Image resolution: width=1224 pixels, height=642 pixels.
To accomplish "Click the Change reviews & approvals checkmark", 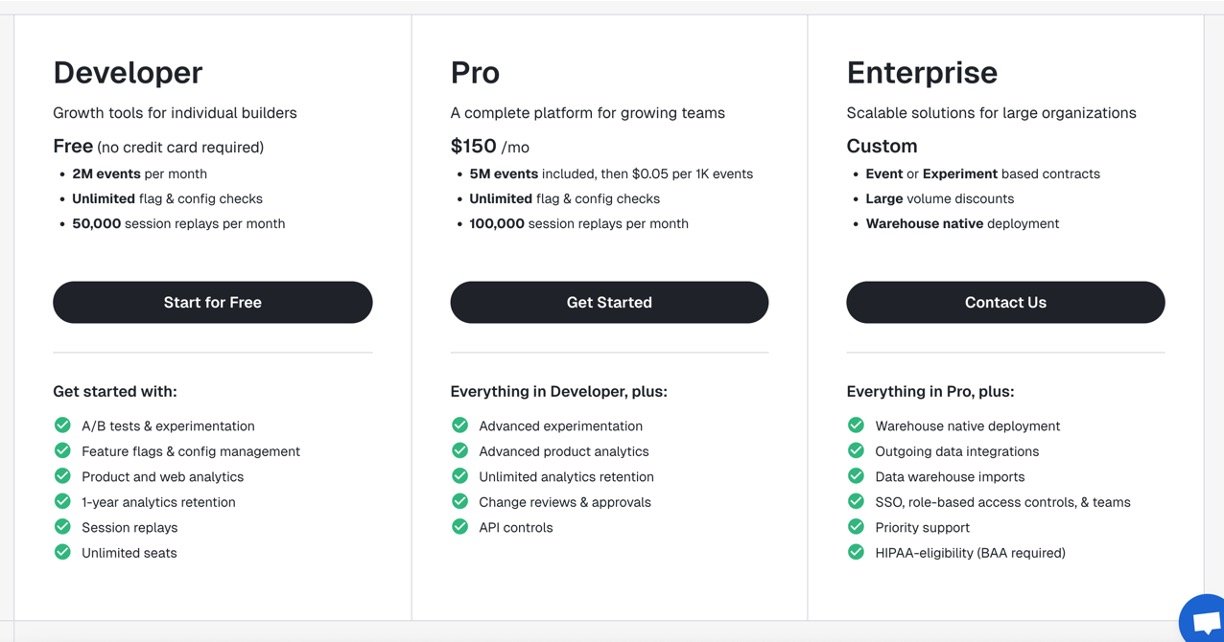I will [x=460, y=501].
